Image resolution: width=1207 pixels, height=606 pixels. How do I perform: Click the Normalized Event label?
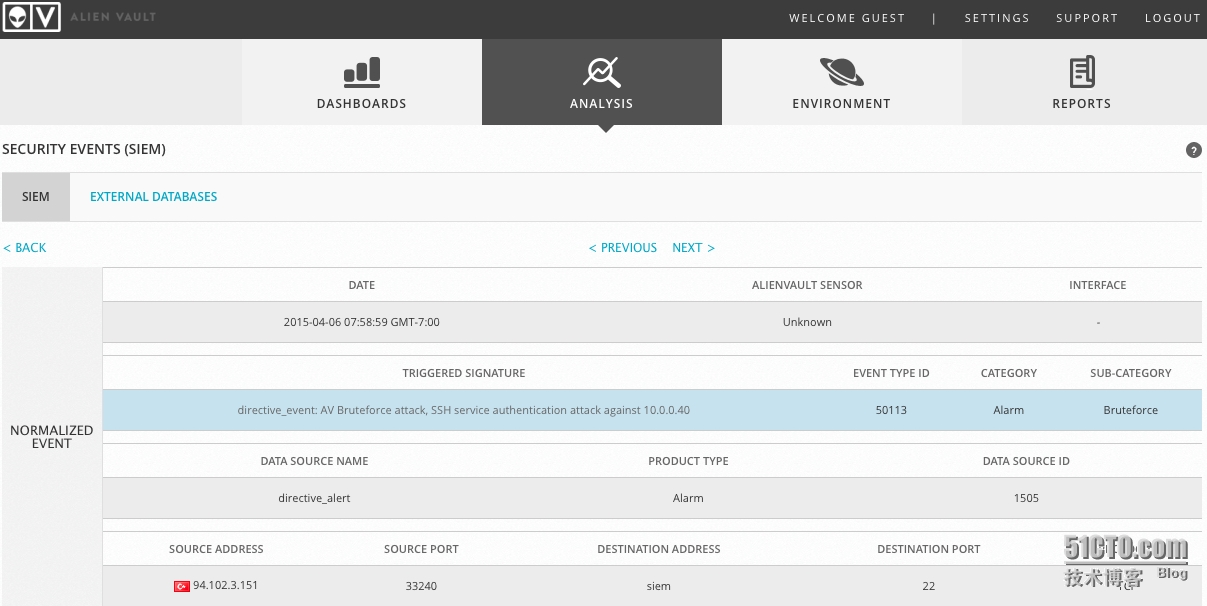(51, 437)
